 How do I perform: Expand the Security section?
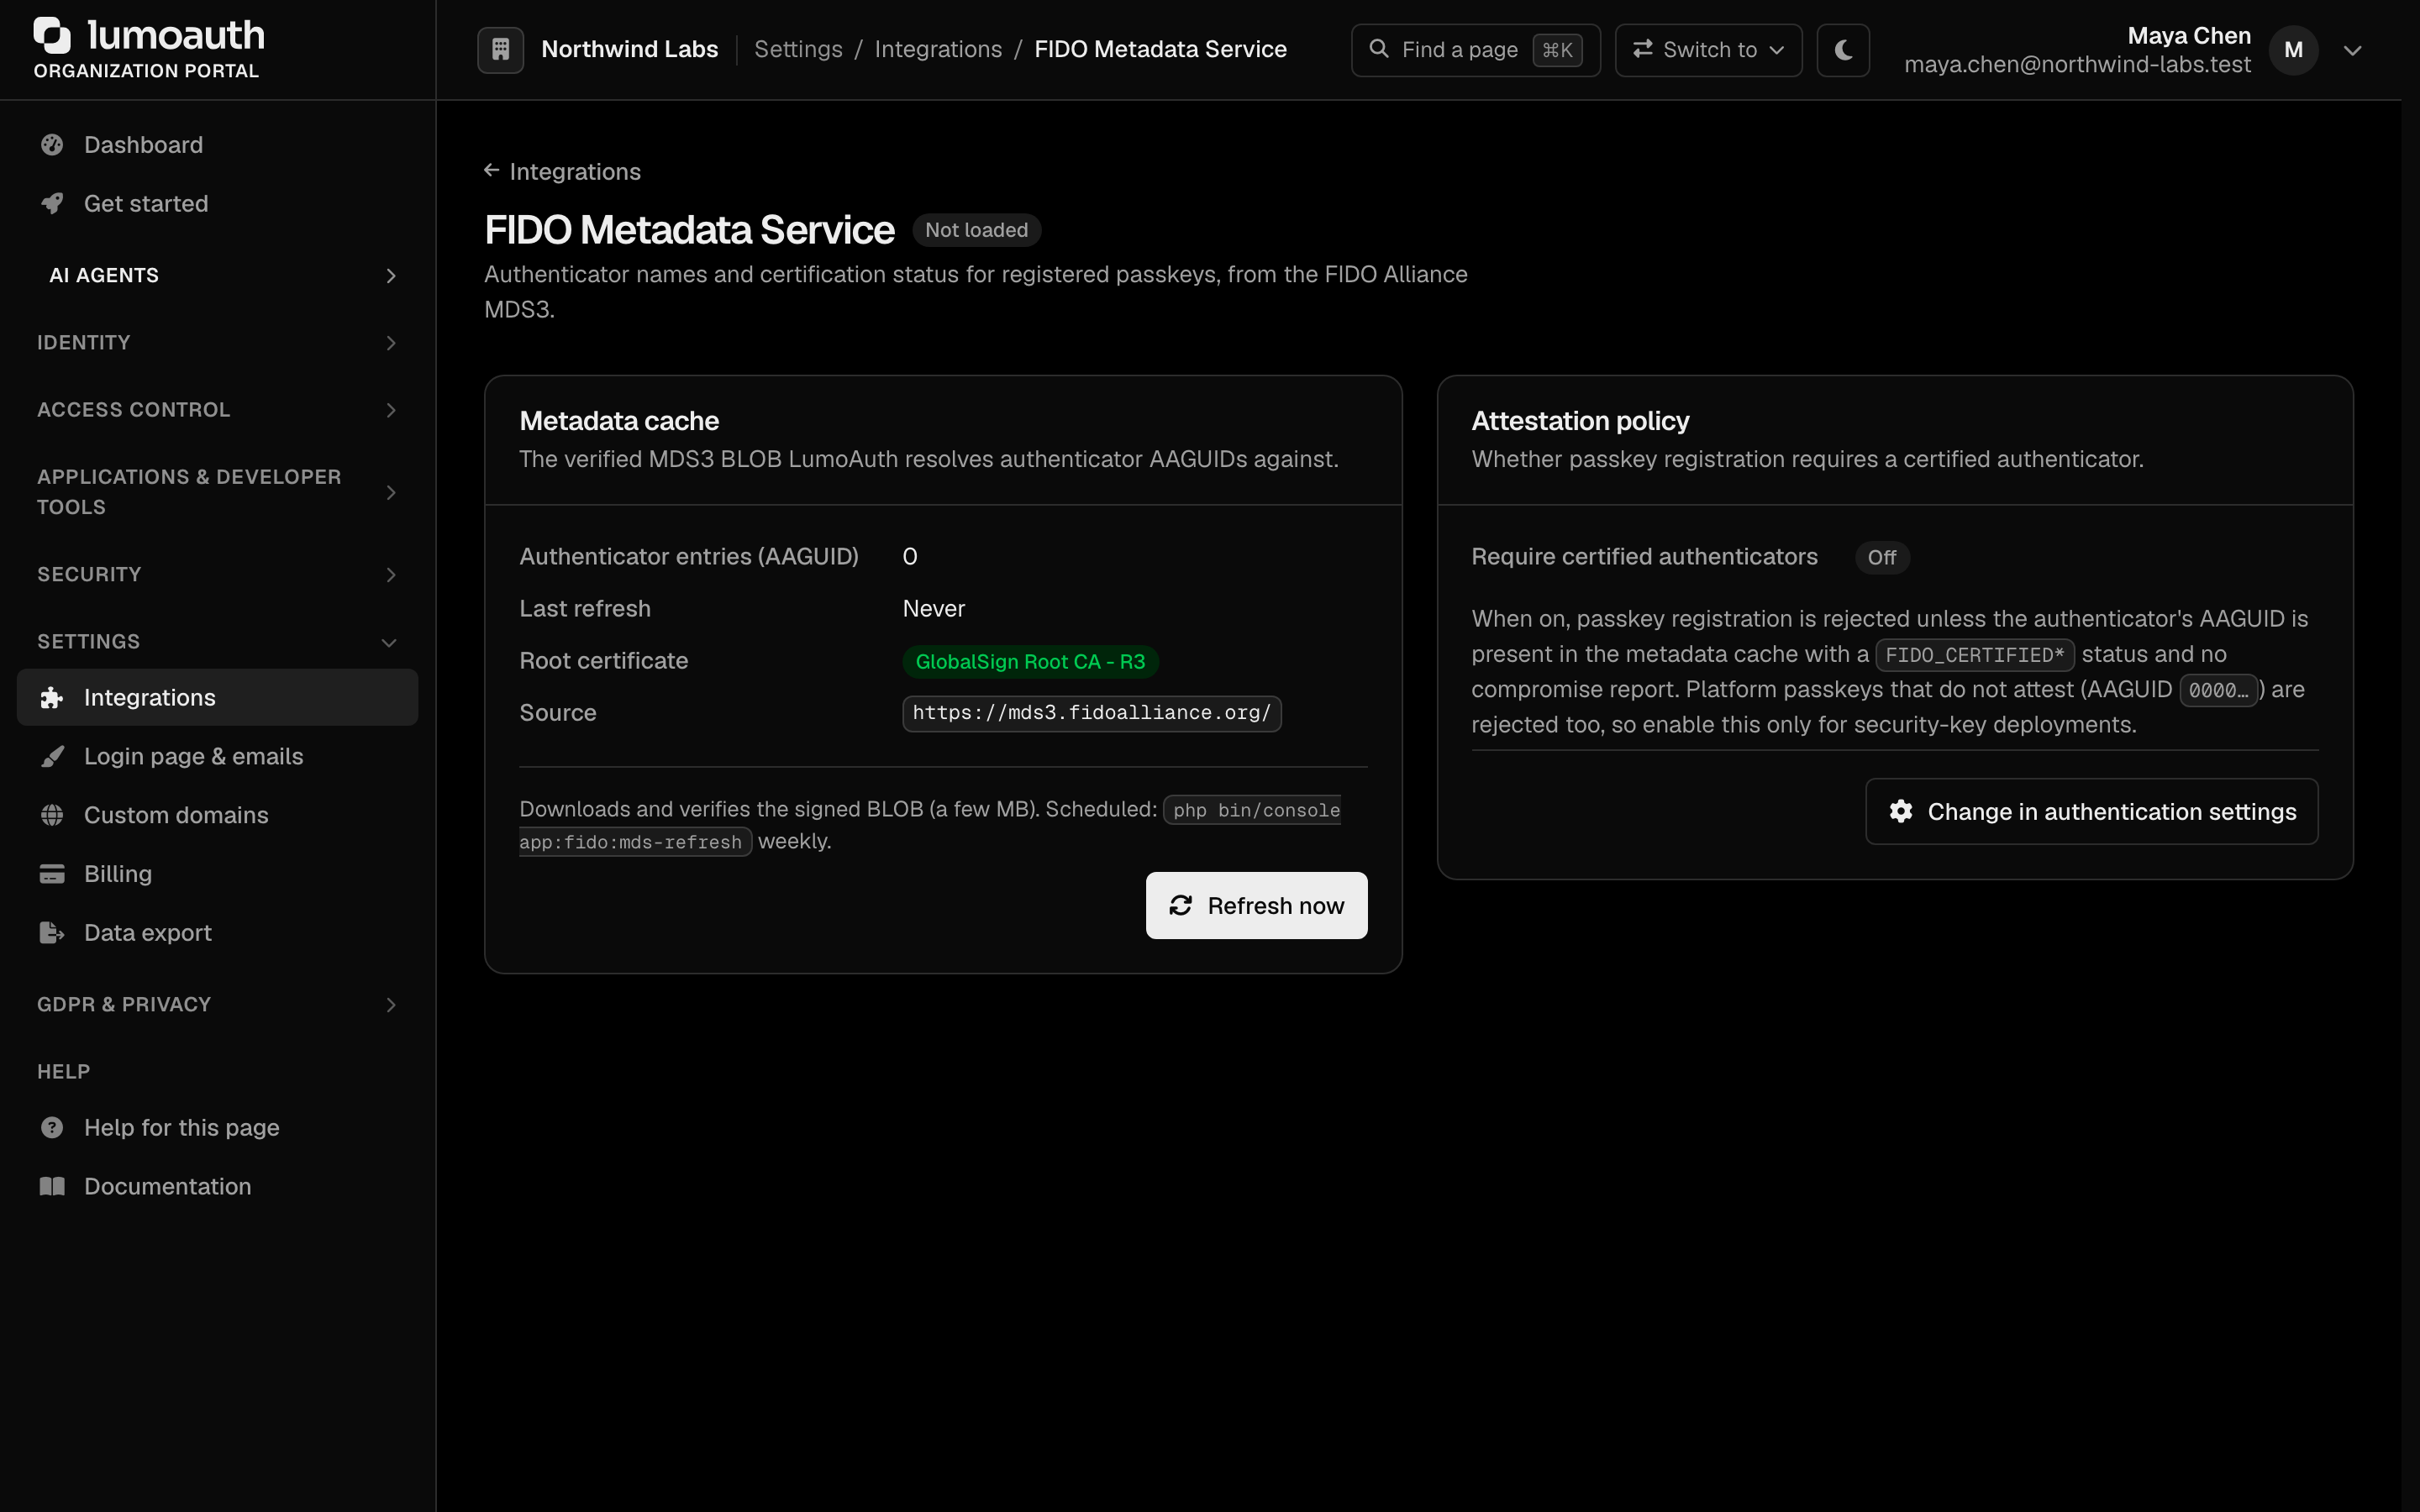pyautogui.click(x=218, y=575)
